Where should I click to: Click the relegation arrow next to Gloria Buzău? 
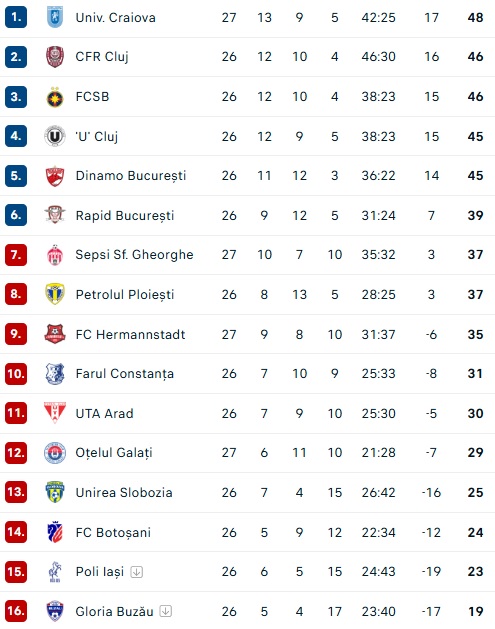click(166, 611)
